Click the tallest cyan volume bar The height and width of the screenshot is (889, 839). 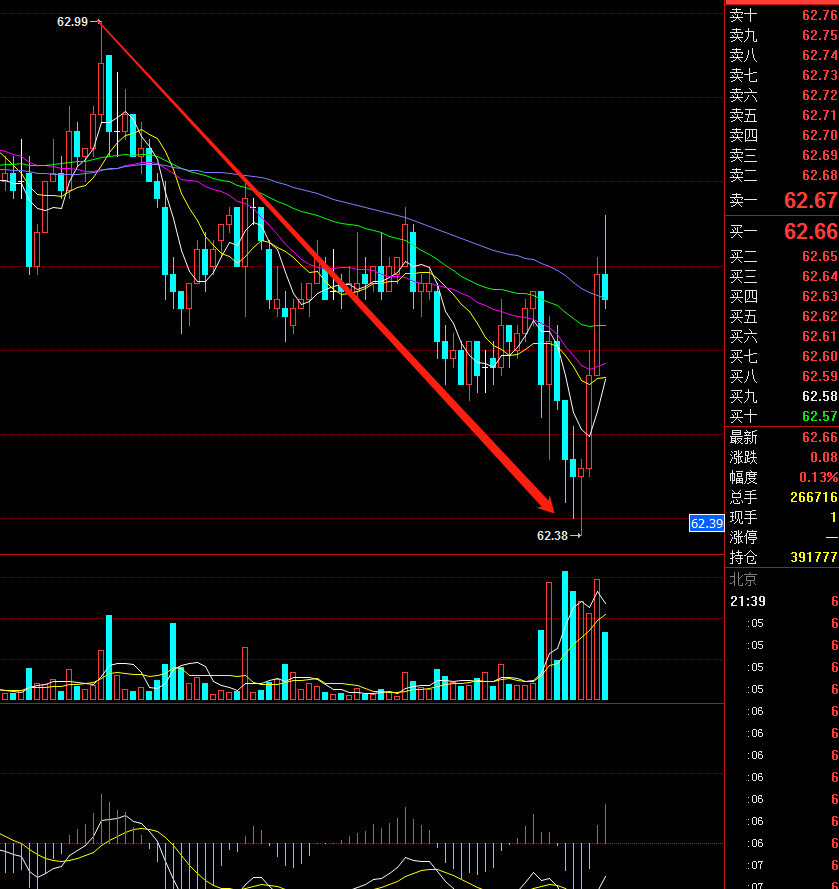565,636
